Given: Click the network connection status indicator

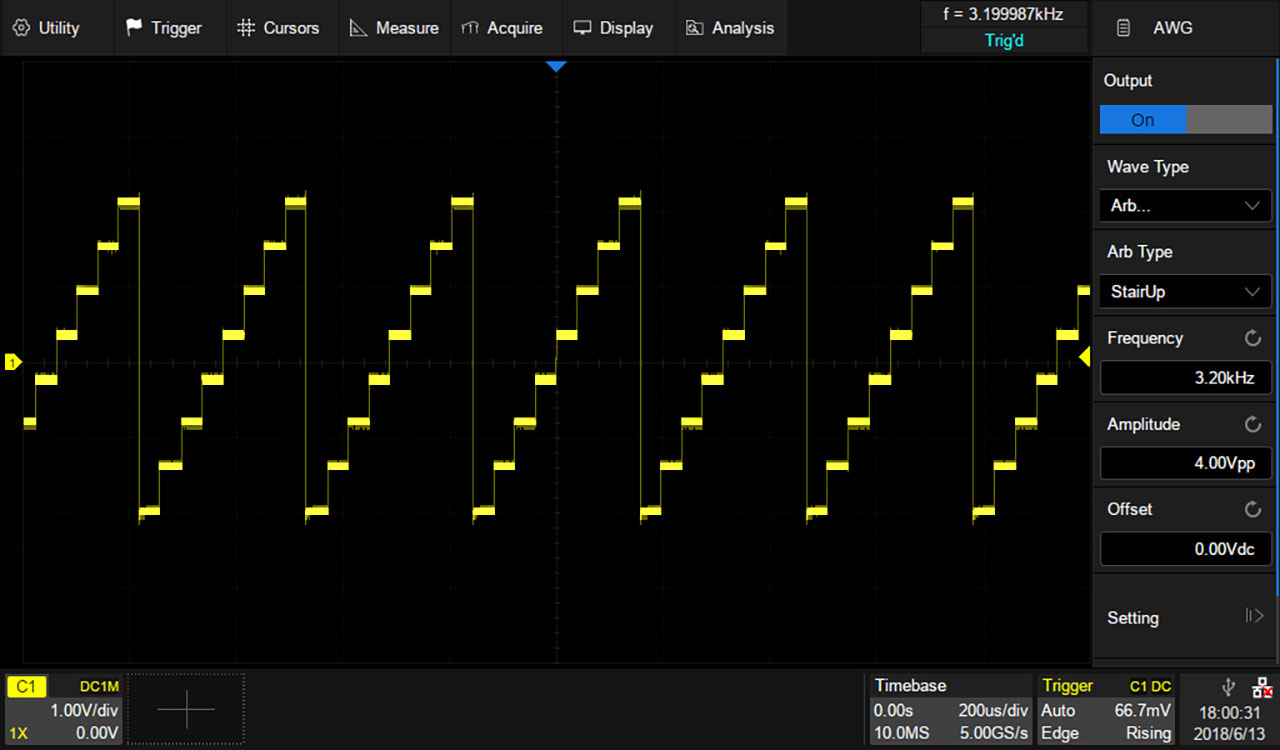Looking at the screenshot, I should coord(1259,686).
